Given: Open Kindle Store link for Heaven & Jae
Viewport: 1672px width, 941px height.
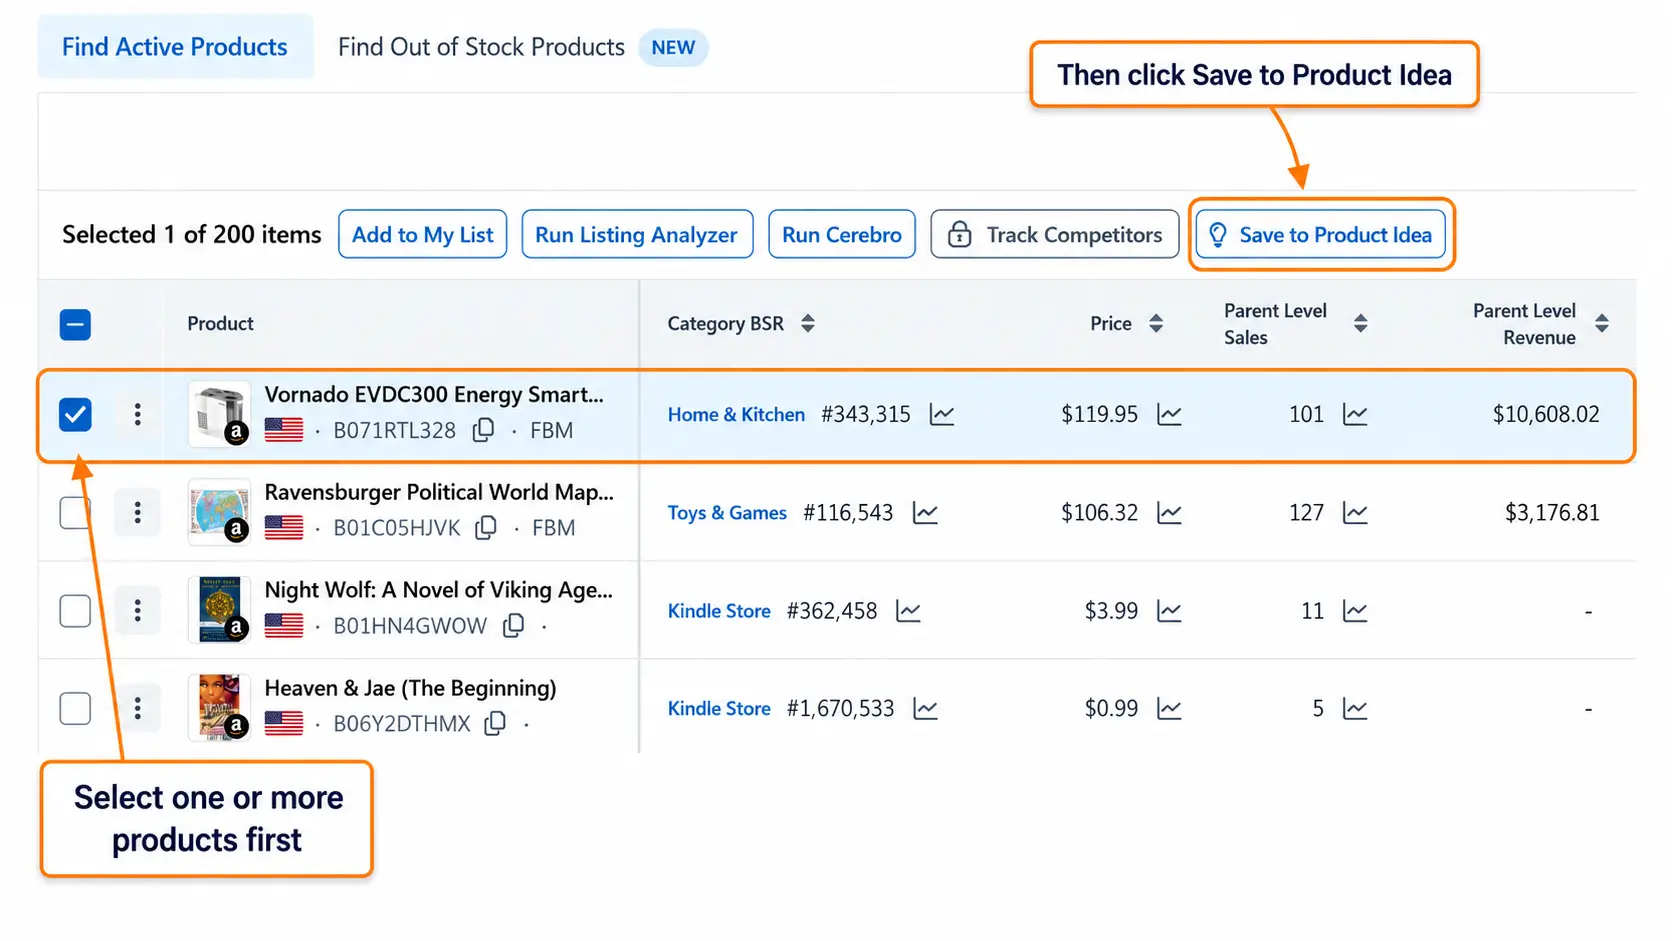Looking at the screenshot, I should 719,709.
